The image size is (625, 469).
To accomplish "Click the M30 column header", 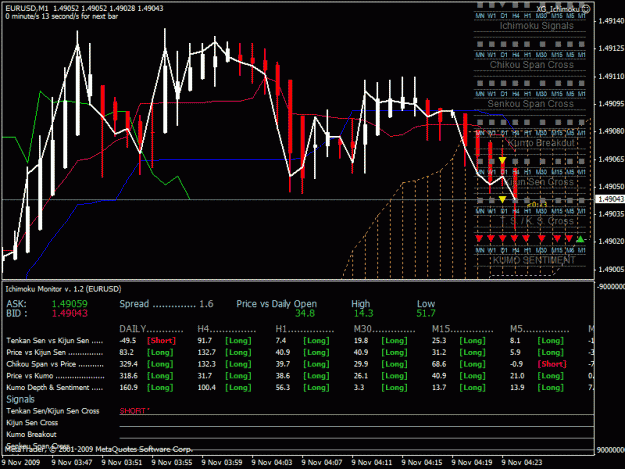I will (384, 329).
